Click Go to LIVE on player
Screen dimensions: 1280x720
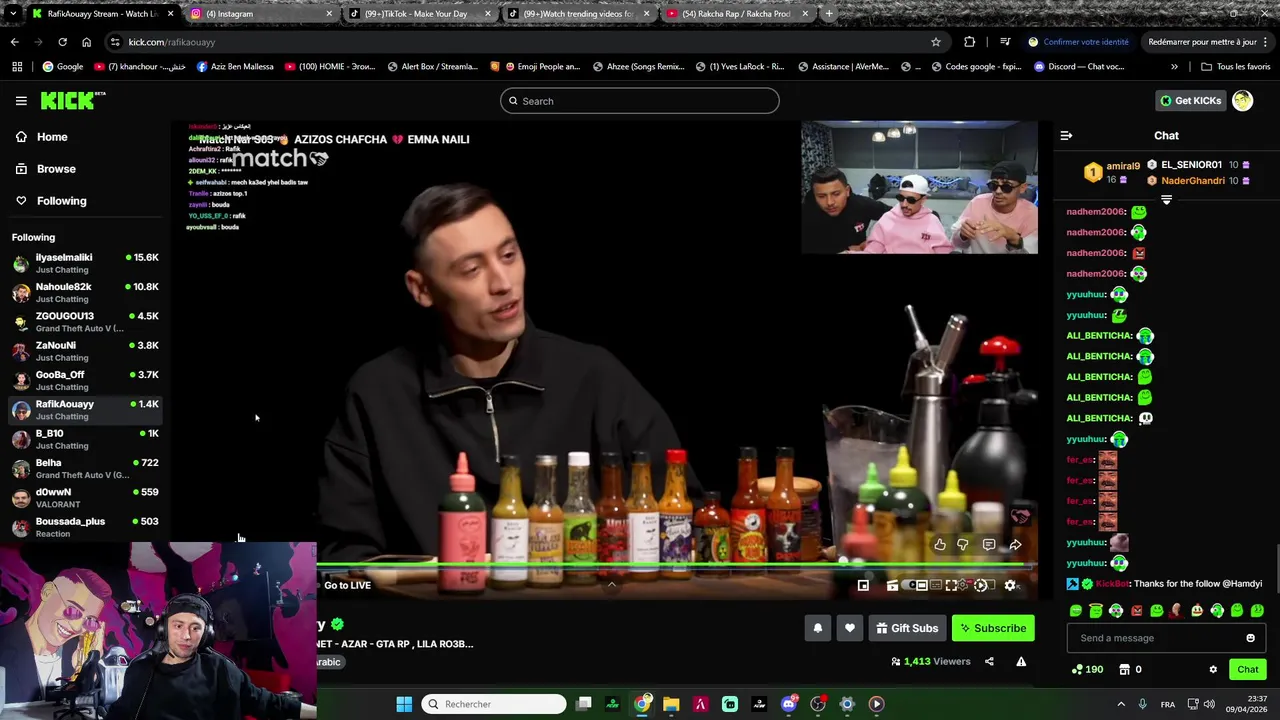pyautogui.click(x=347, y=586)
